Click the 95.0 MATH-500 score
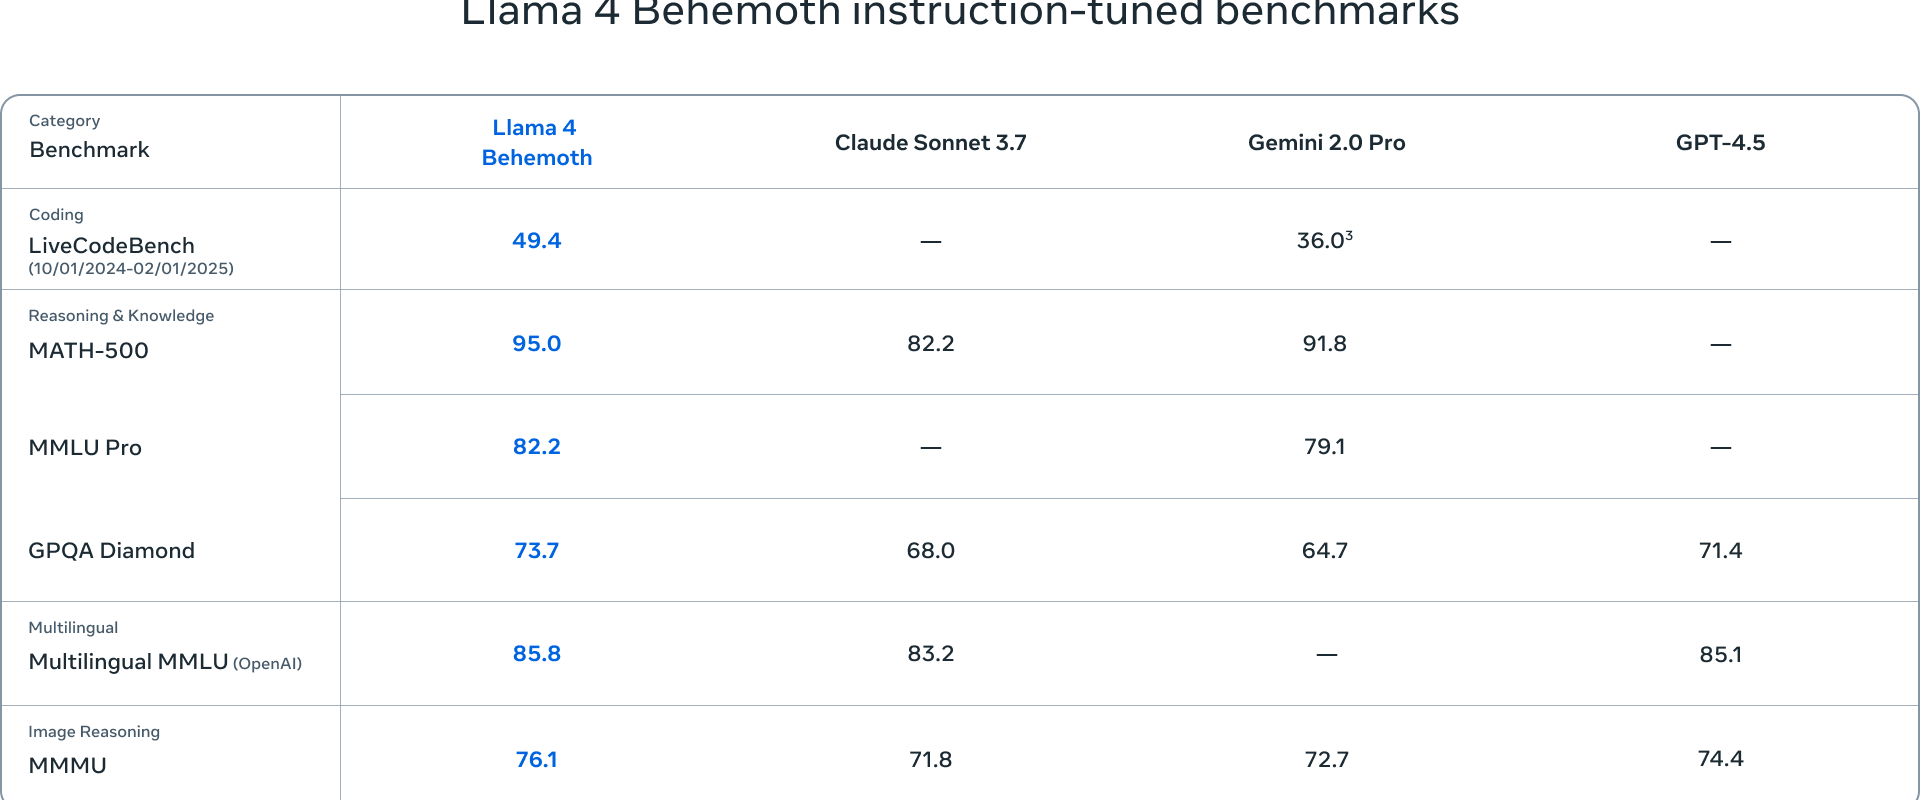This screenshot has height=800, width=1920. (537, 344)
